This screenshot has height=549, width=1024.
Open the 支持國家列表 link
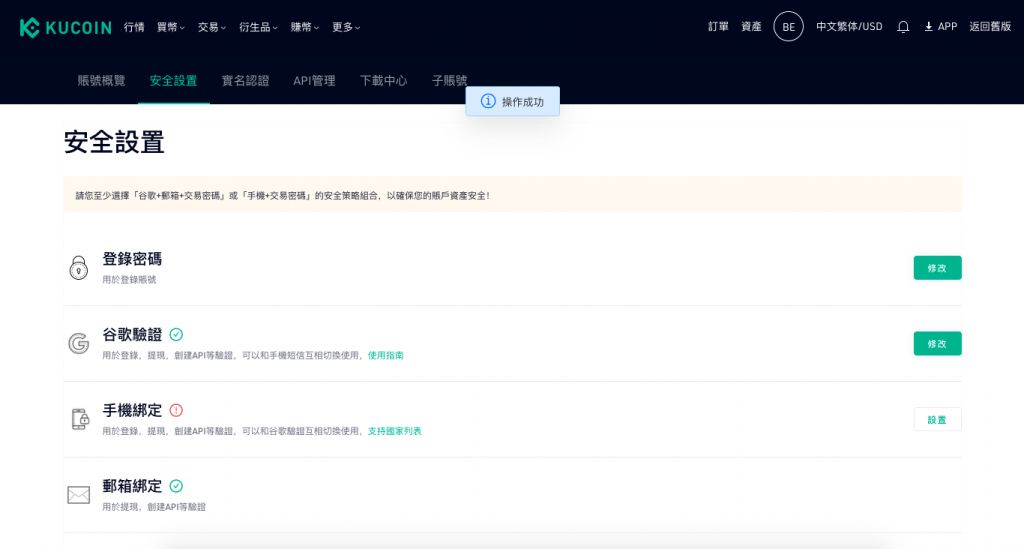pyautogui.click(x=394, y=431)
